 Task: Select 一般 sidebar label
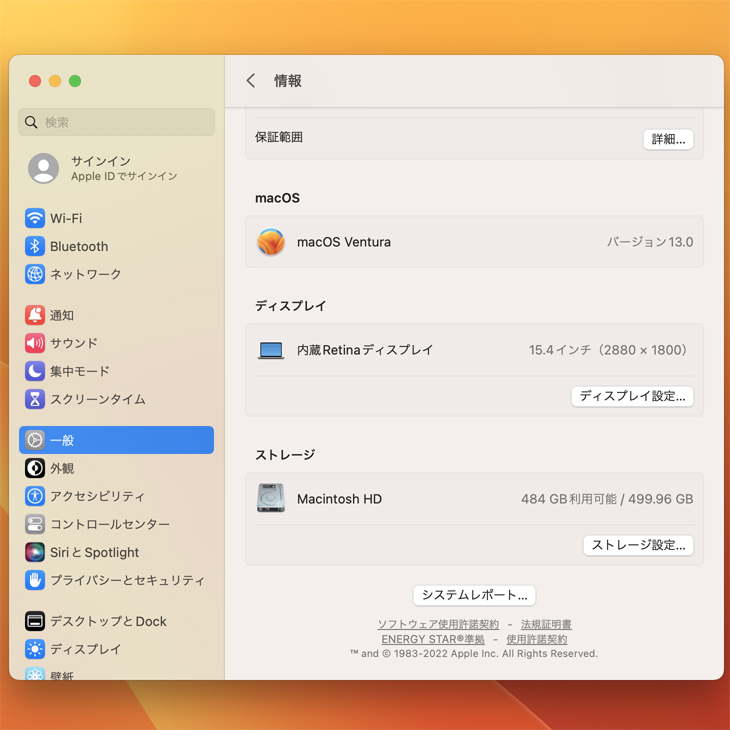tap(62, 440)
